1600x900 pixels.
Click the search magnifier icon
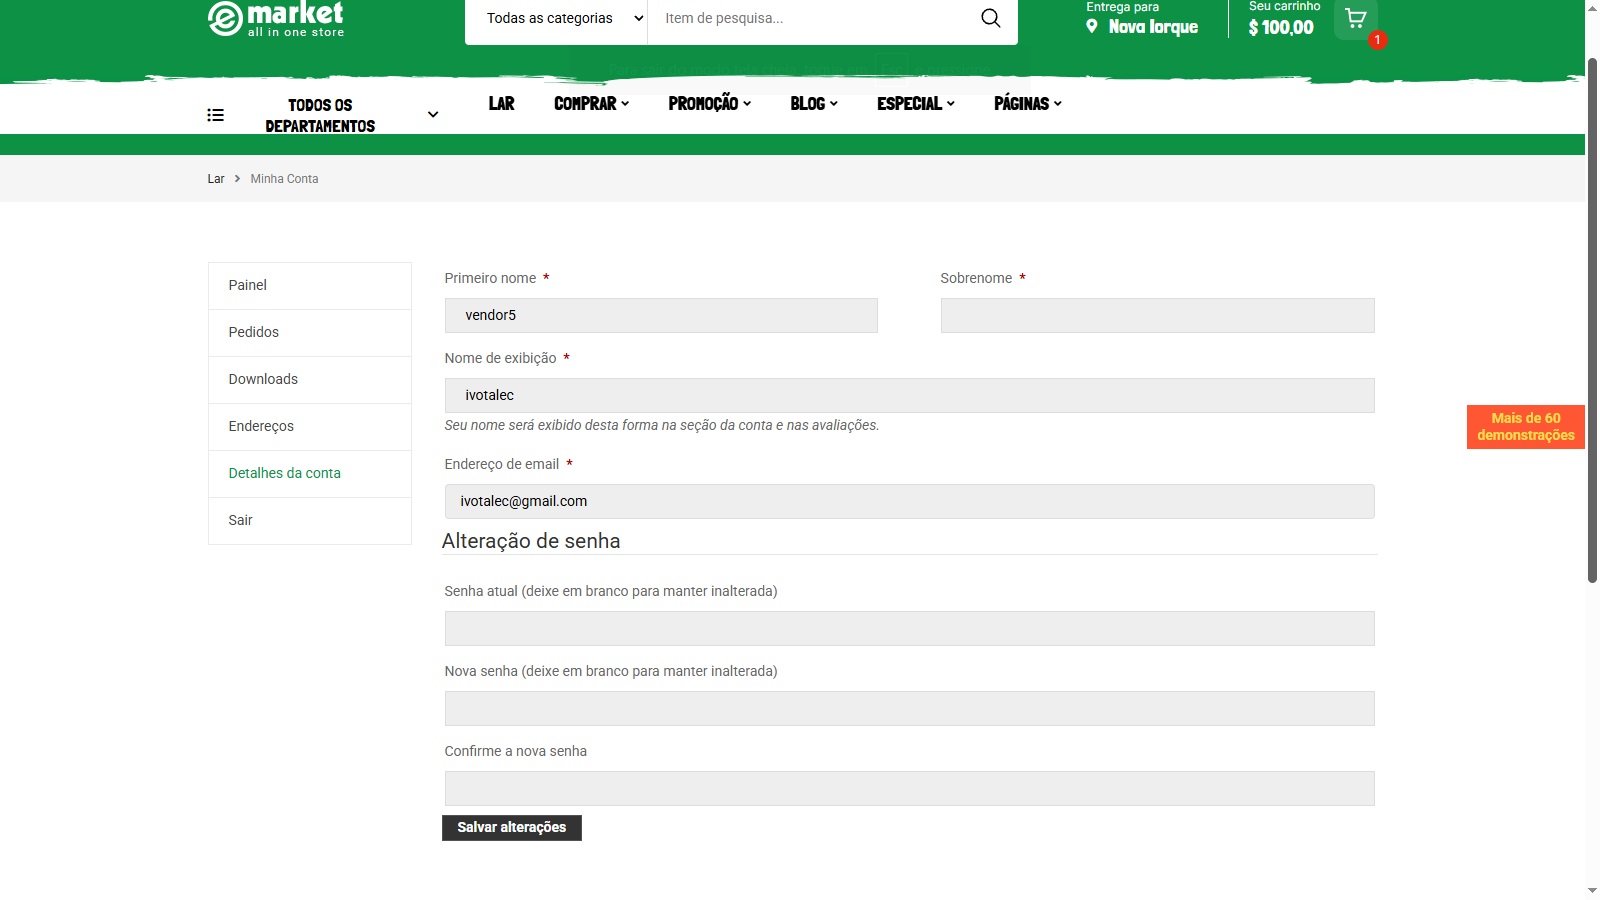click(990, 18)
